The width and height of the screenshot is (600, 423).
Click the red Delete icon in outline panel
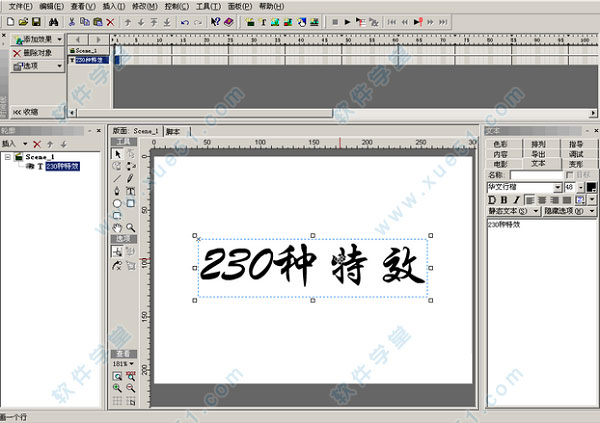37,144
